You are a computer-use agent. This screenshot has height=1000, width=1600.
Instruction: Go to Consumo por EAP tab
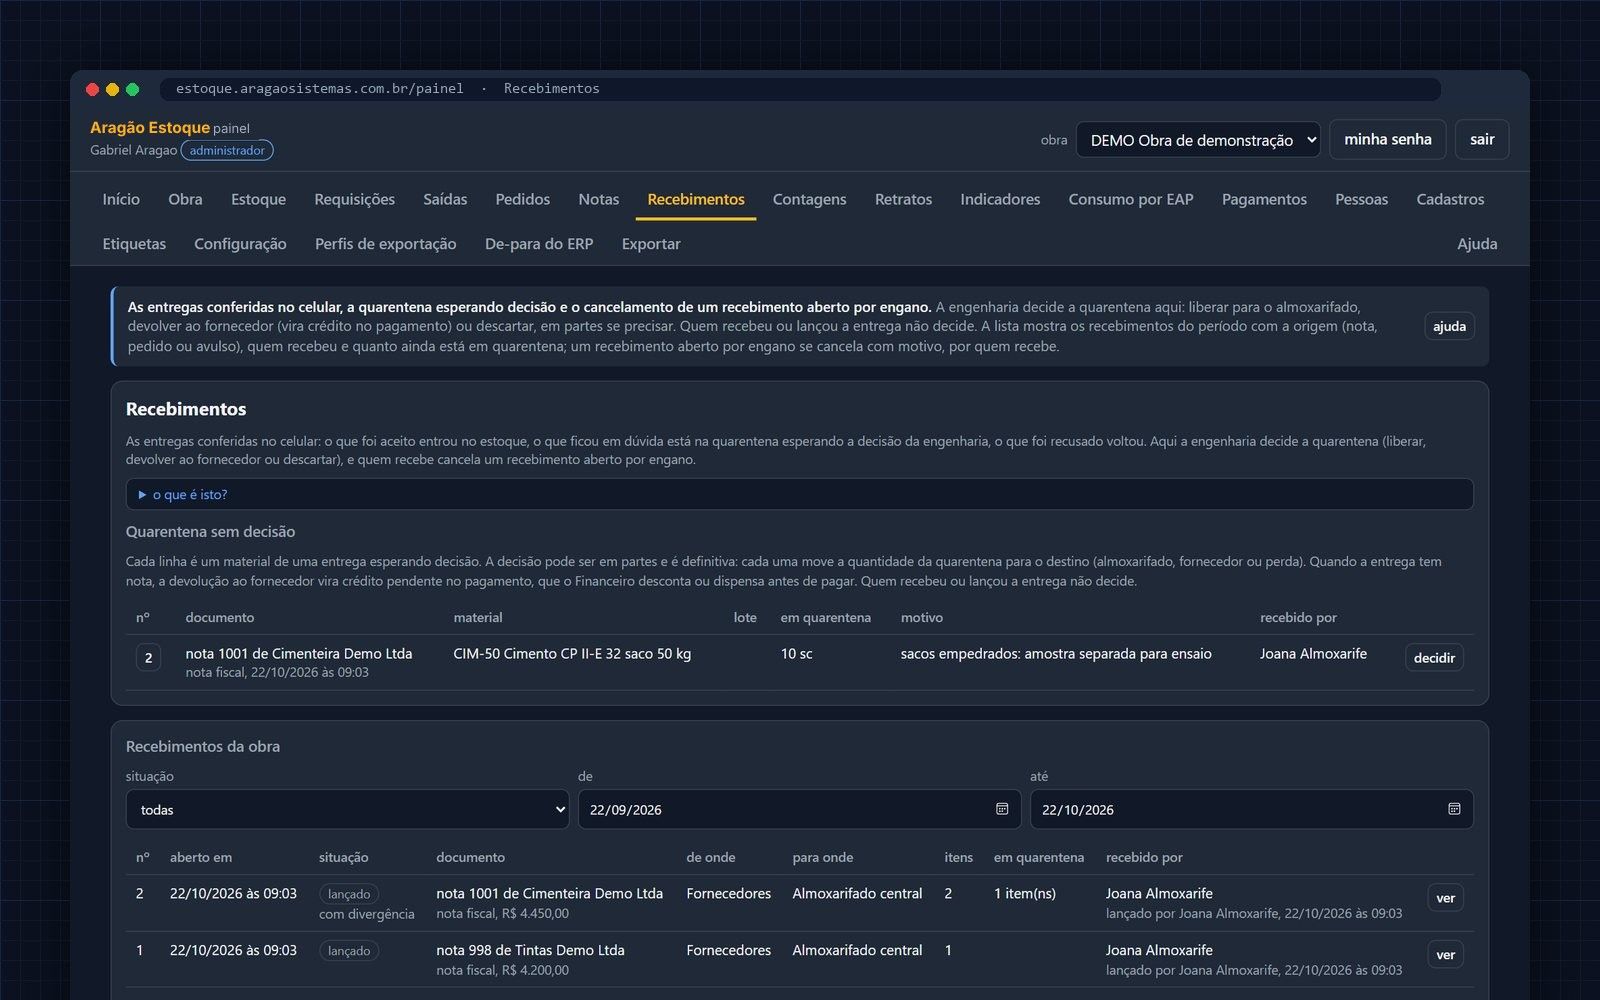(x=1130, y=199)
